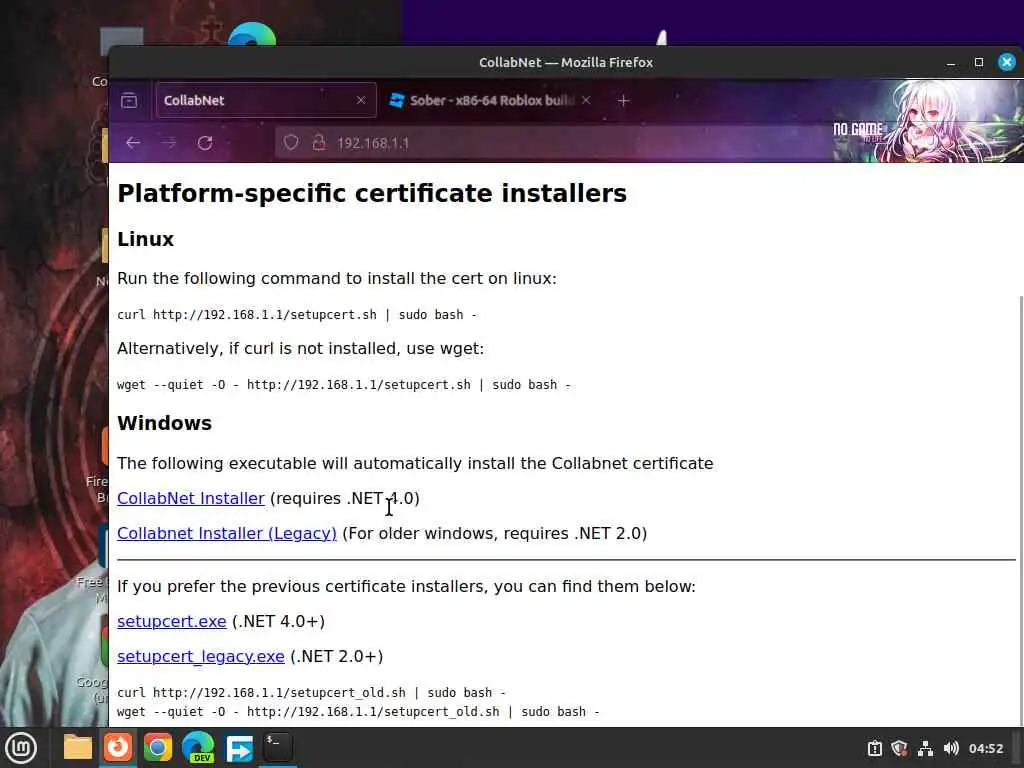Viewport: 1024px width, 768px height.
Task: Click the Firefox icon in the taskbar
Action: (118, 747)
